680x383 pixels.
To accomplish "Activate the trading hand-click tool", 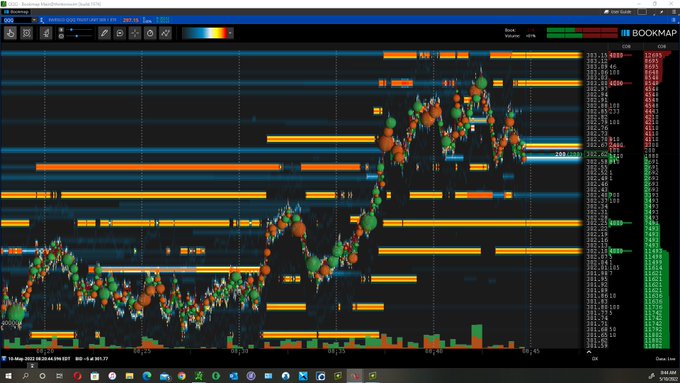I will pos(10,33).
